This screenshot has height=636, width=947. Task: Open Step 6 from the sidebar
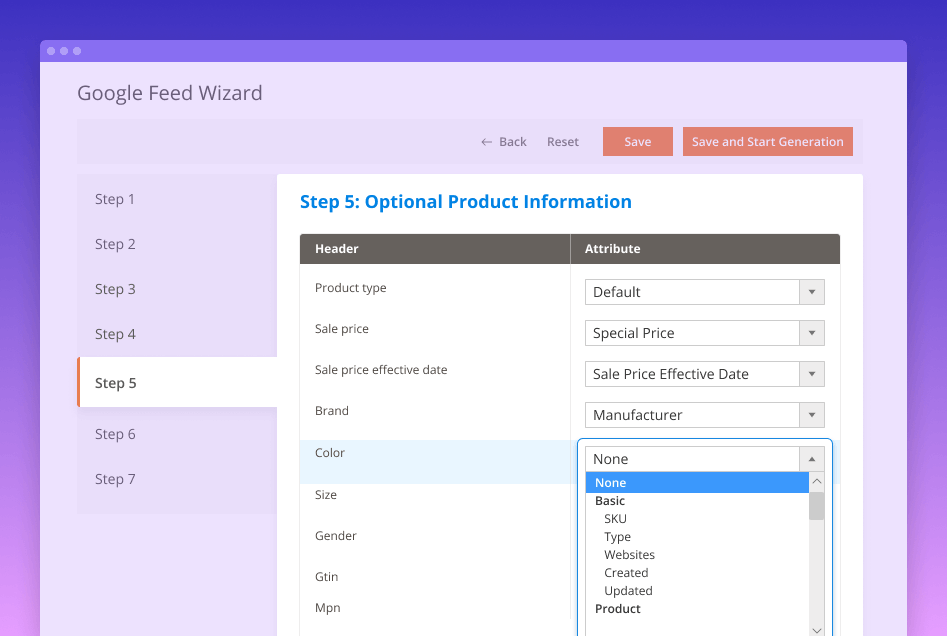pos(114,433)
